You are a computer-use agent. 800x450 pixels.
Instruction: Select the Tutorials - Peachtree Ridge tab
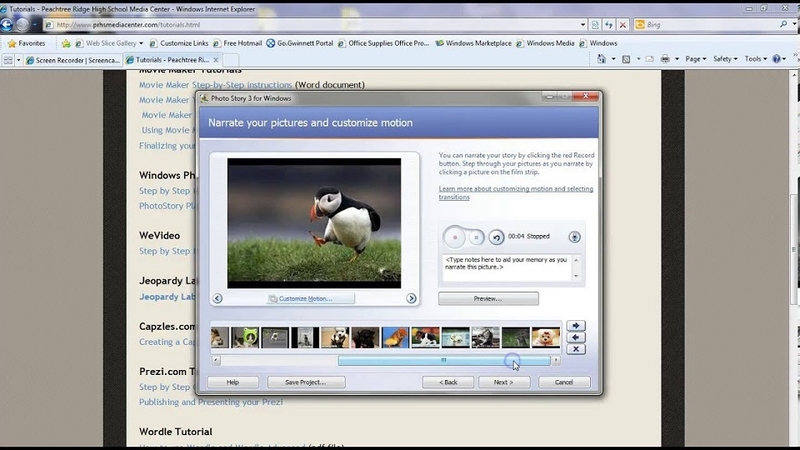[172, 60]
